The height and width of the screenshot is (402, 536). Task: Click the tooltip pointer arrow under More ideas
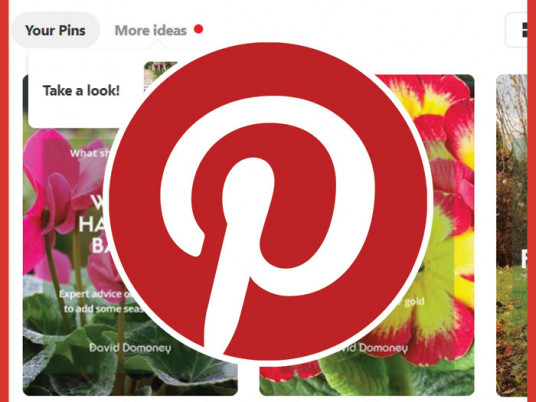coord(158,45)
